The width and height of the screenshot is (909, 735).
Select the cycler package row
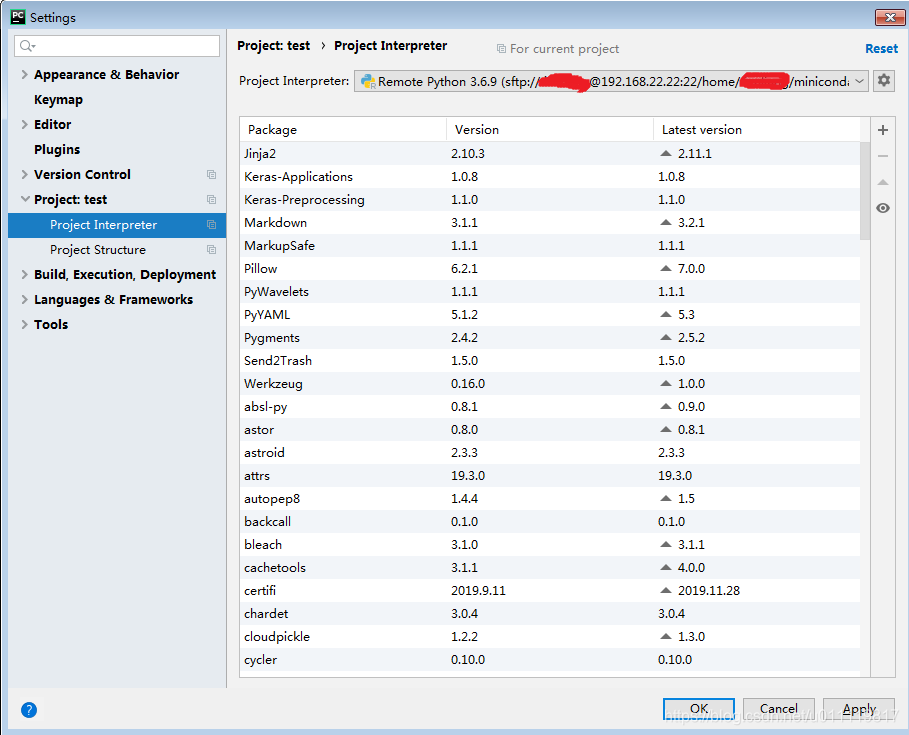click(550, 660)
